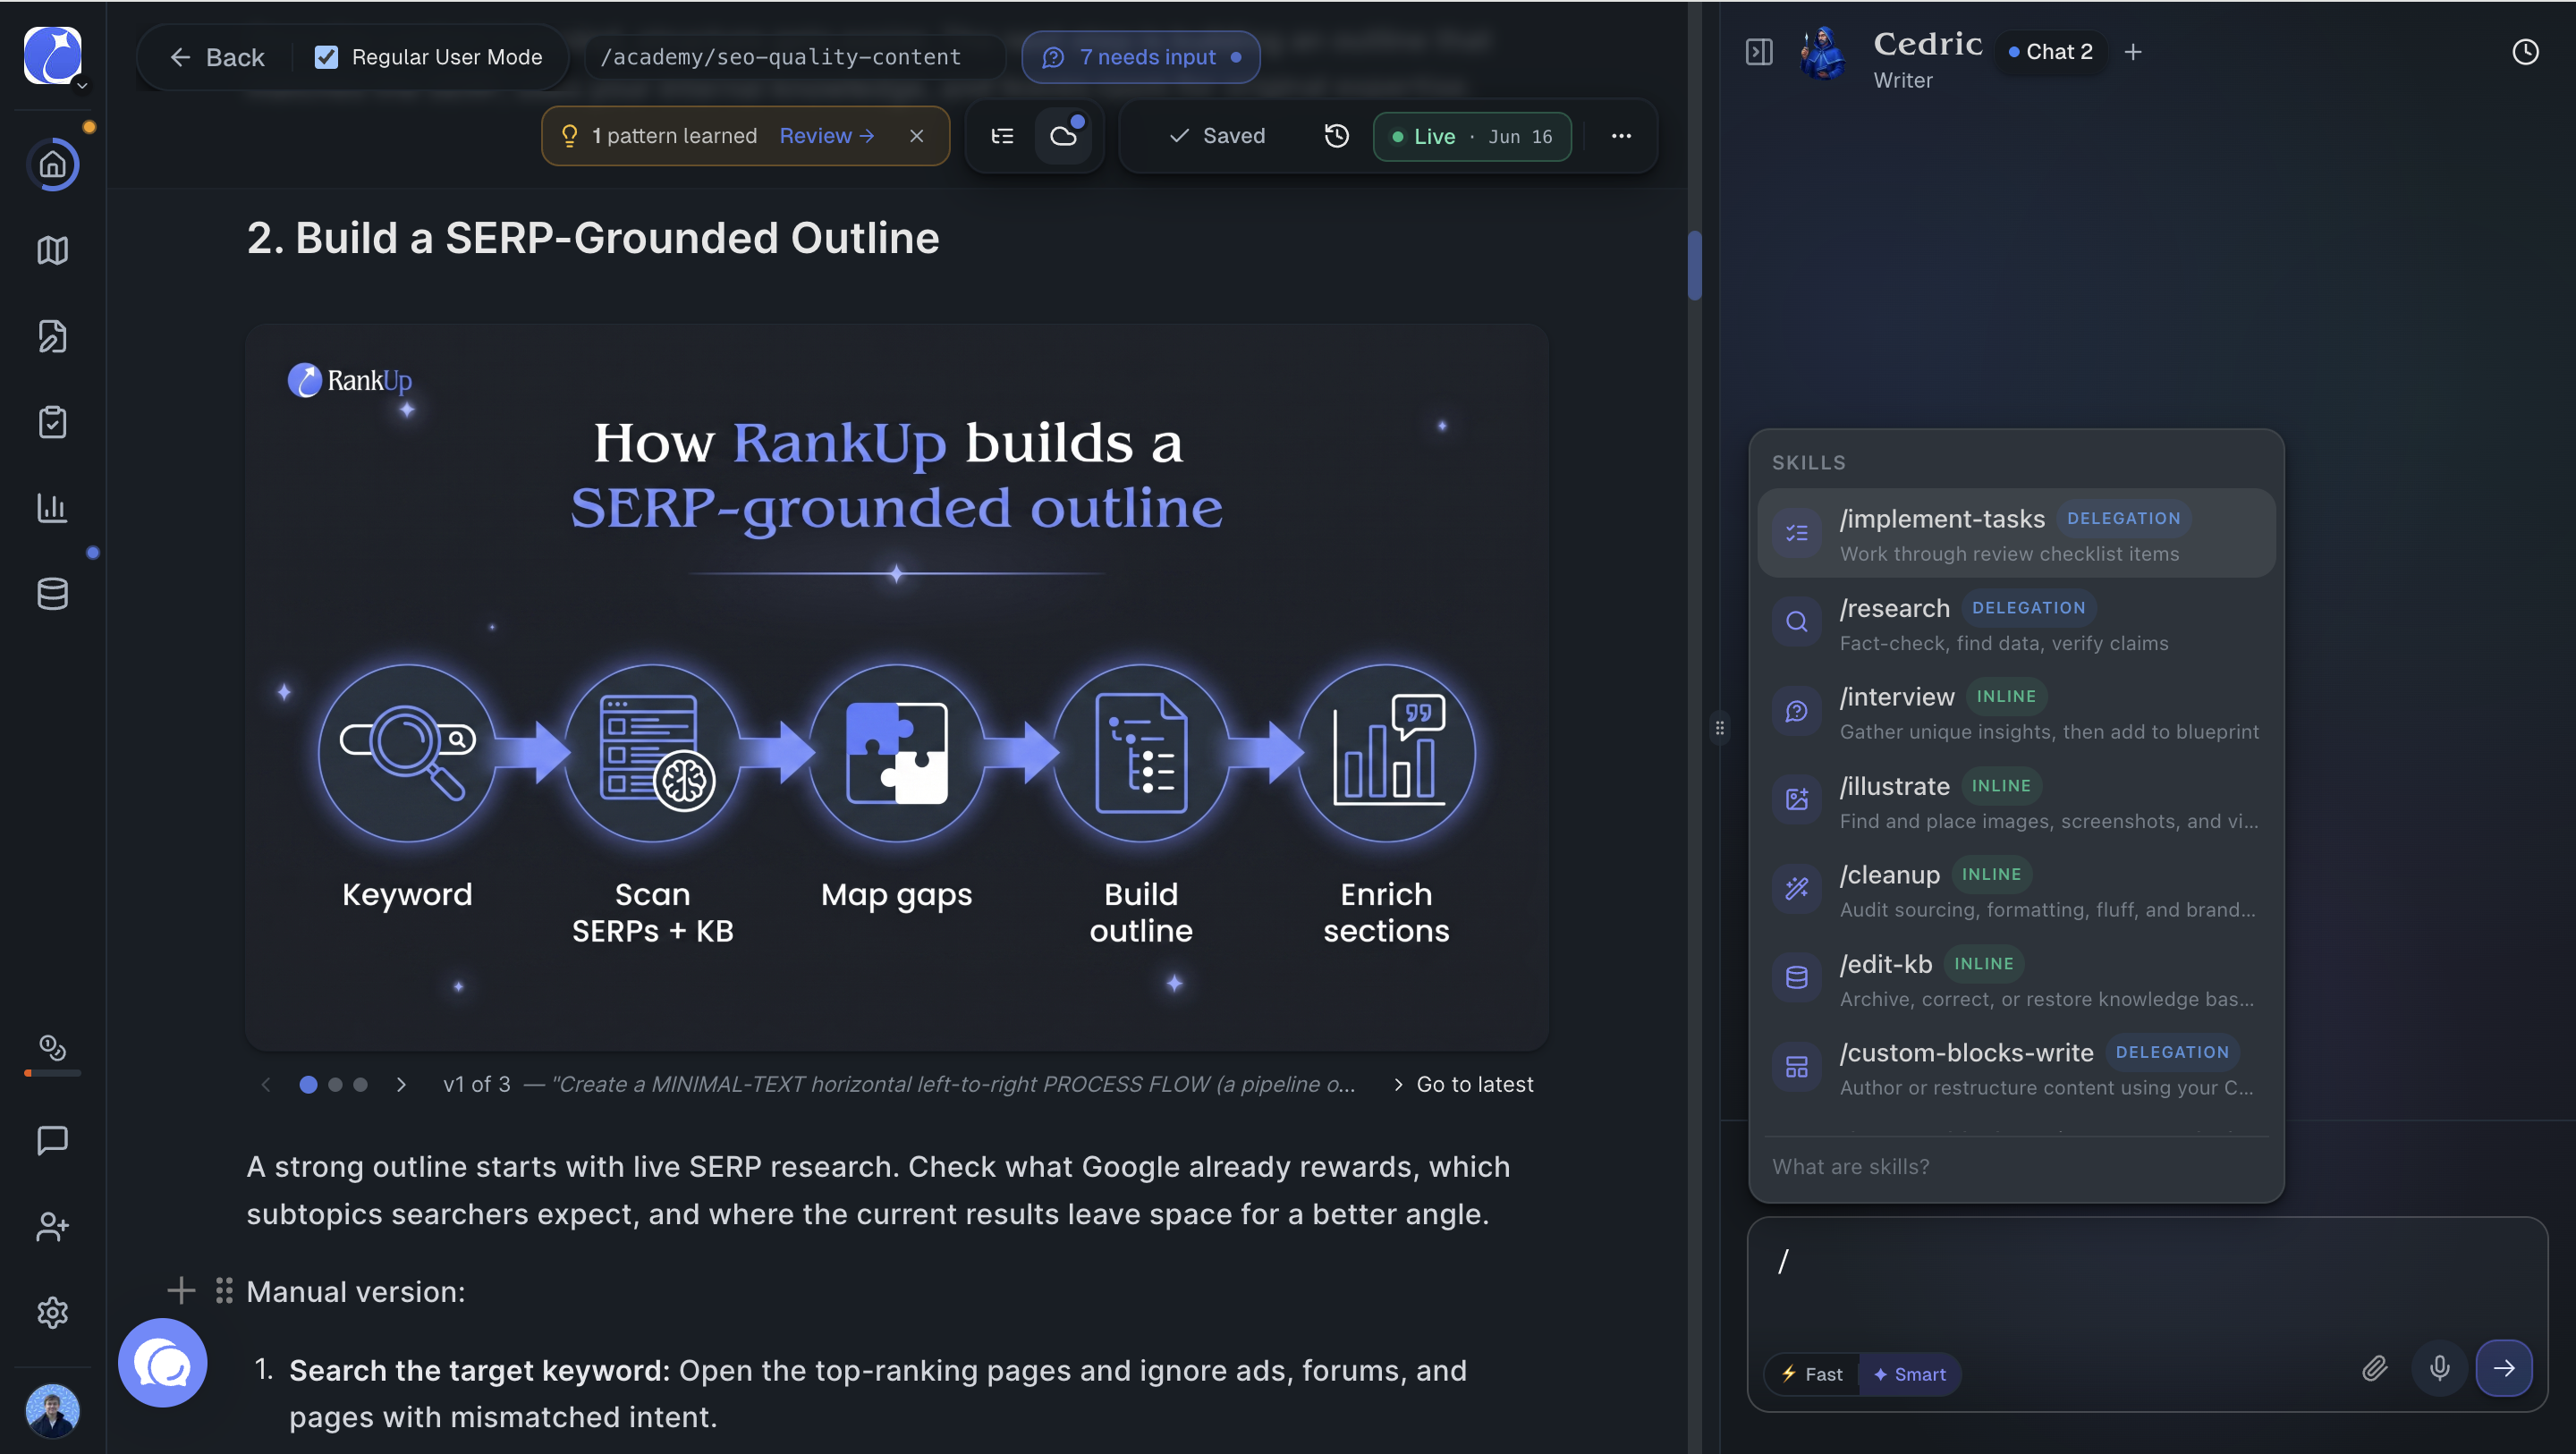The image size is (2576, 1454).
Task: Open the chat bubble icon in sidebar
Action: [x=52, y=1140]
